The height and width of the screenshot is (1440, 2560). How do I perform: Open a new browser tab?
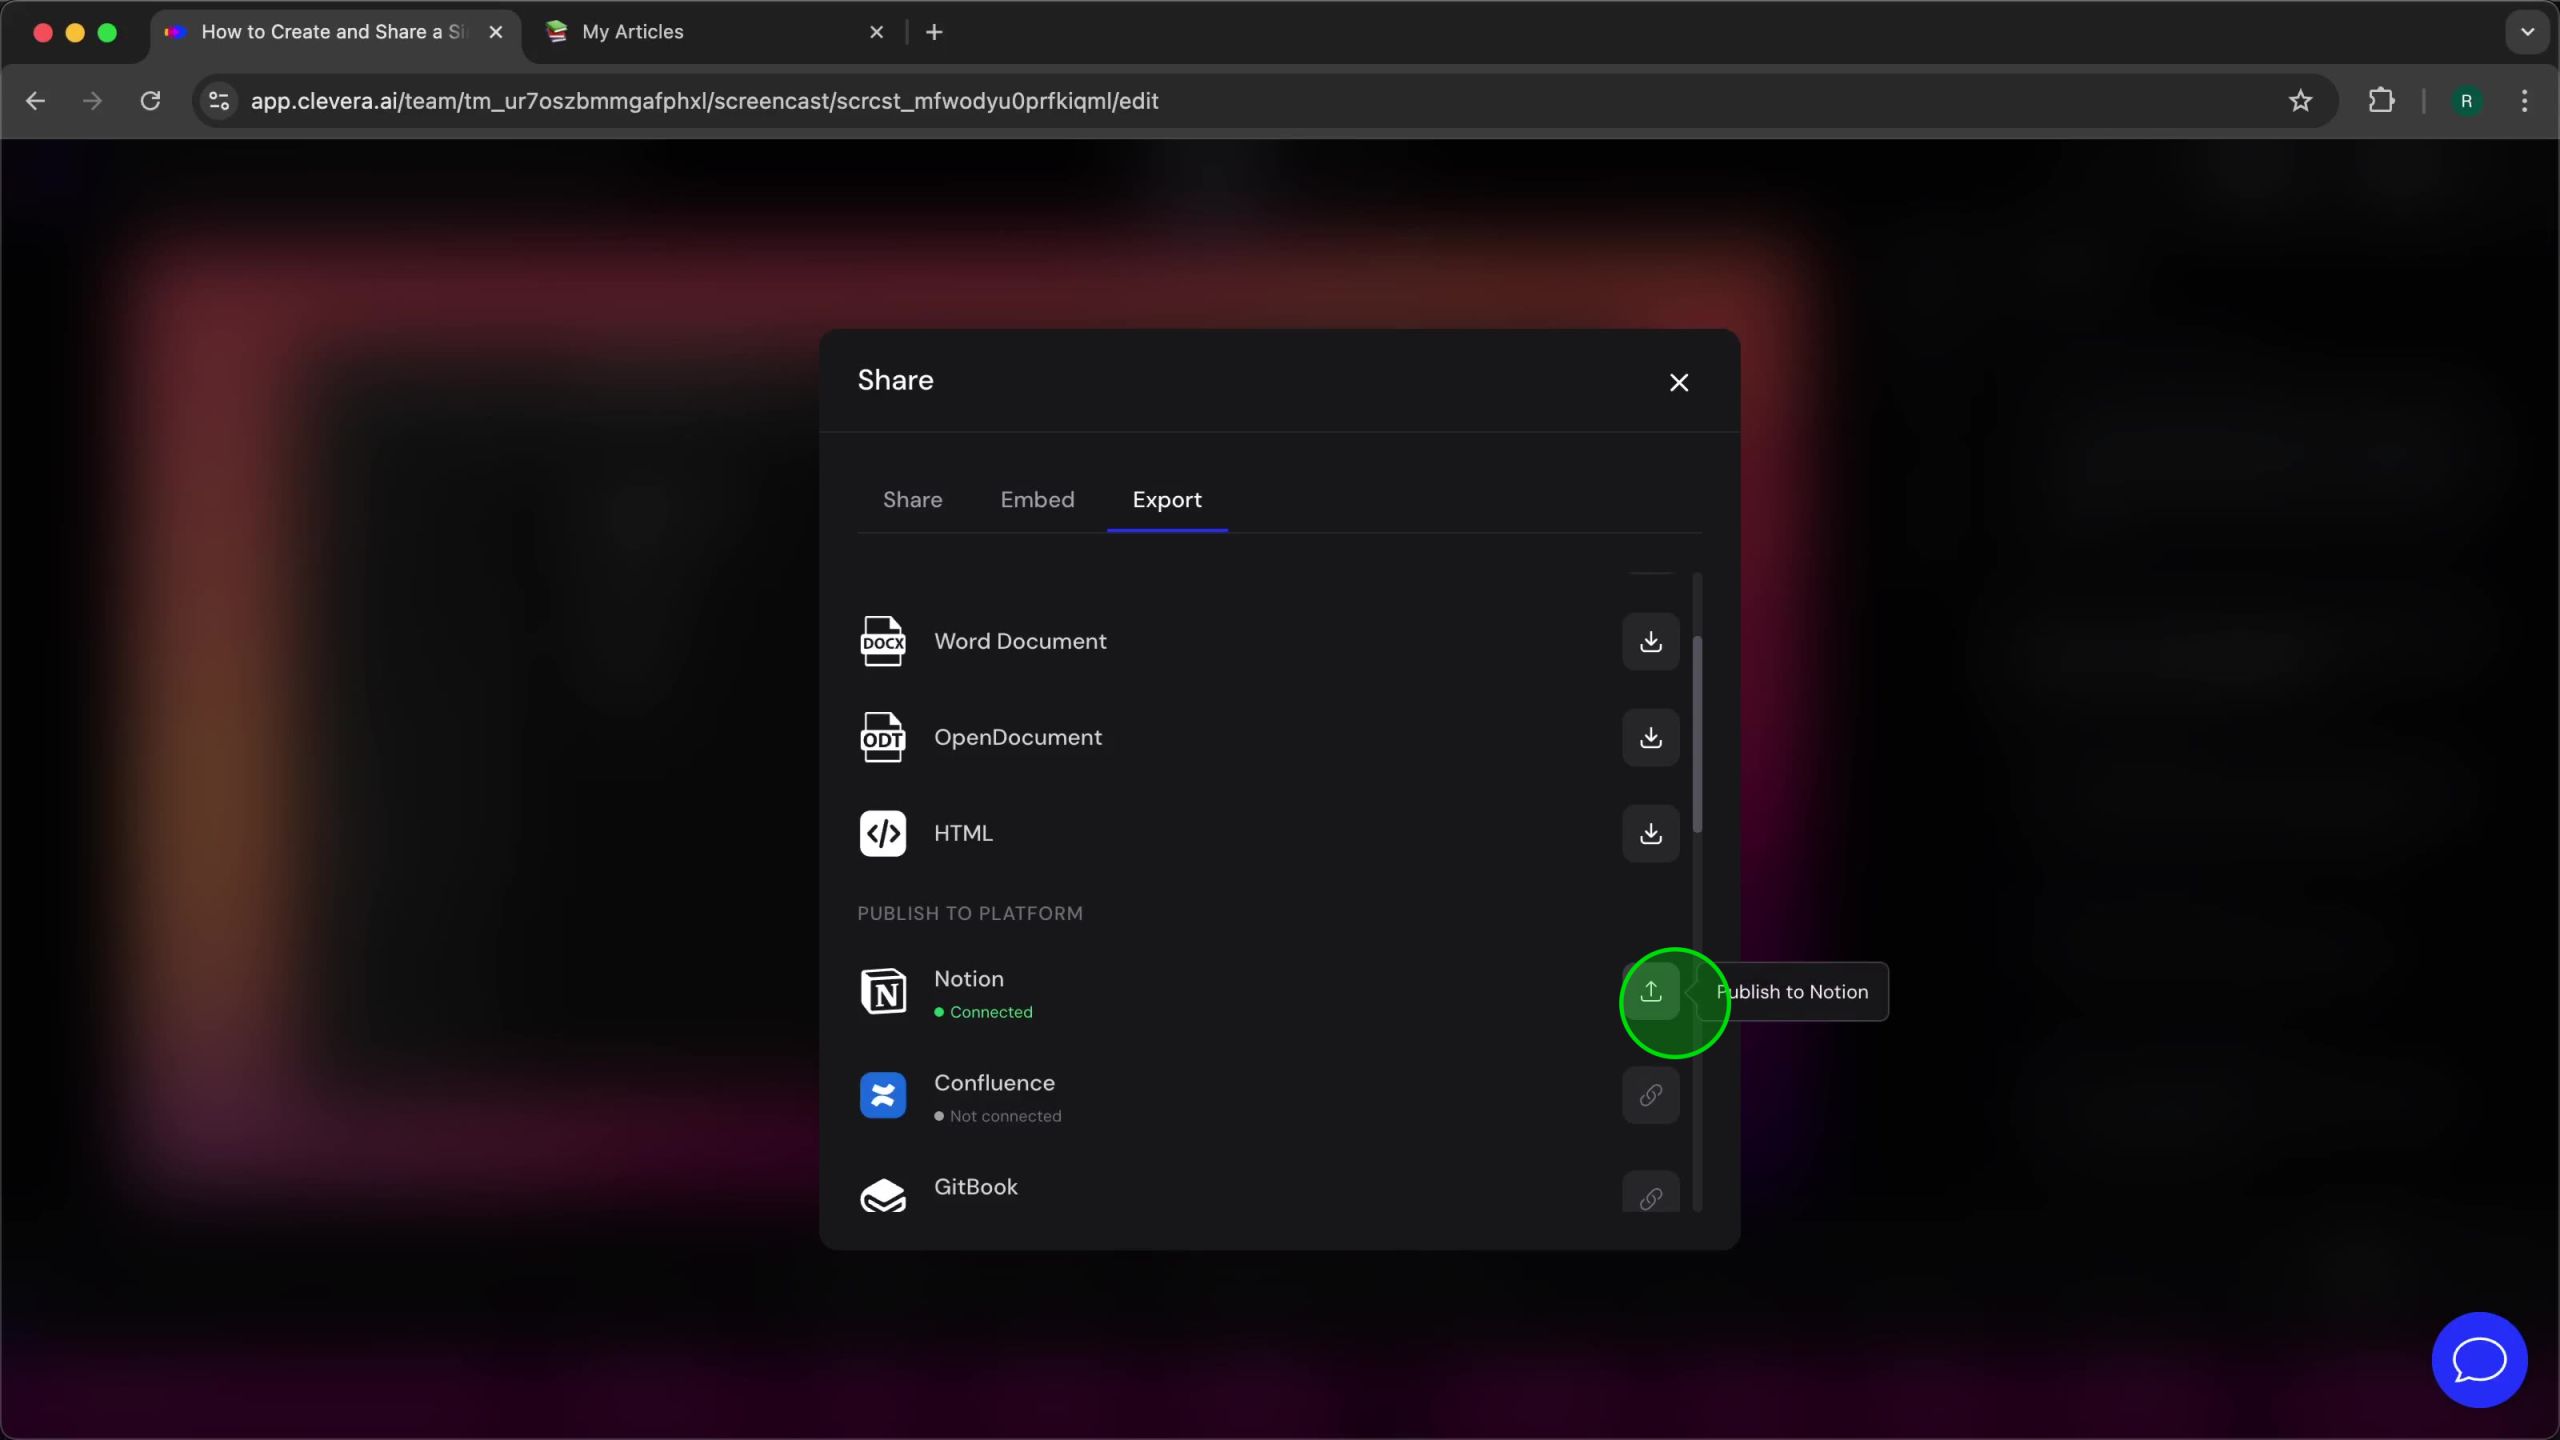(934, 32)
